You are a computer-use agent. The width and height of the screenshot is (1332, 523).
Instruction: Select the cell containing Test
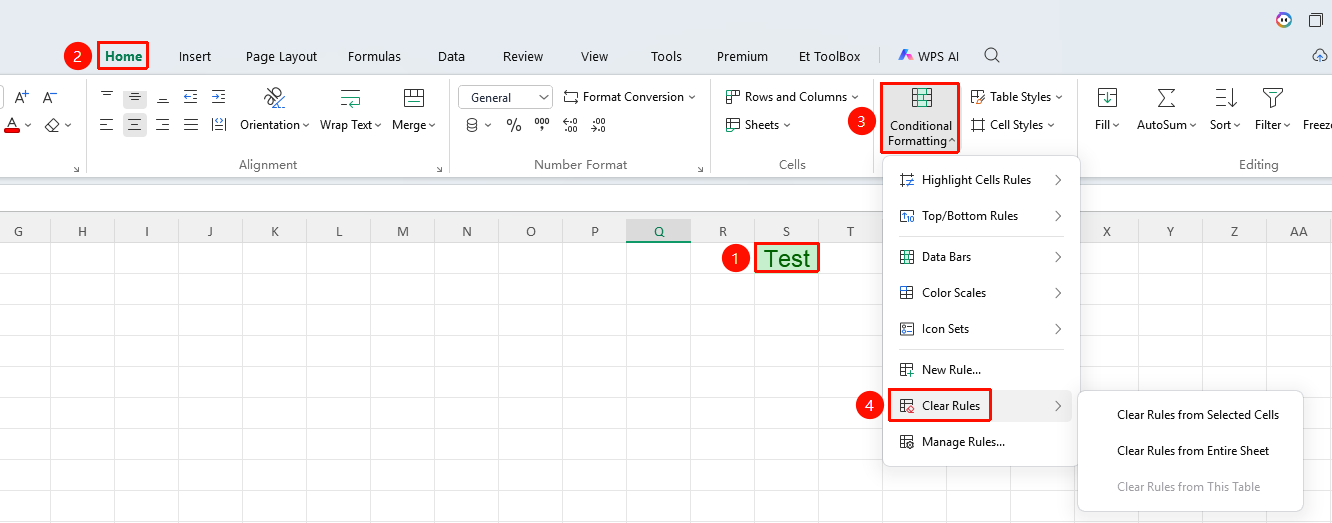pos(787,258)
